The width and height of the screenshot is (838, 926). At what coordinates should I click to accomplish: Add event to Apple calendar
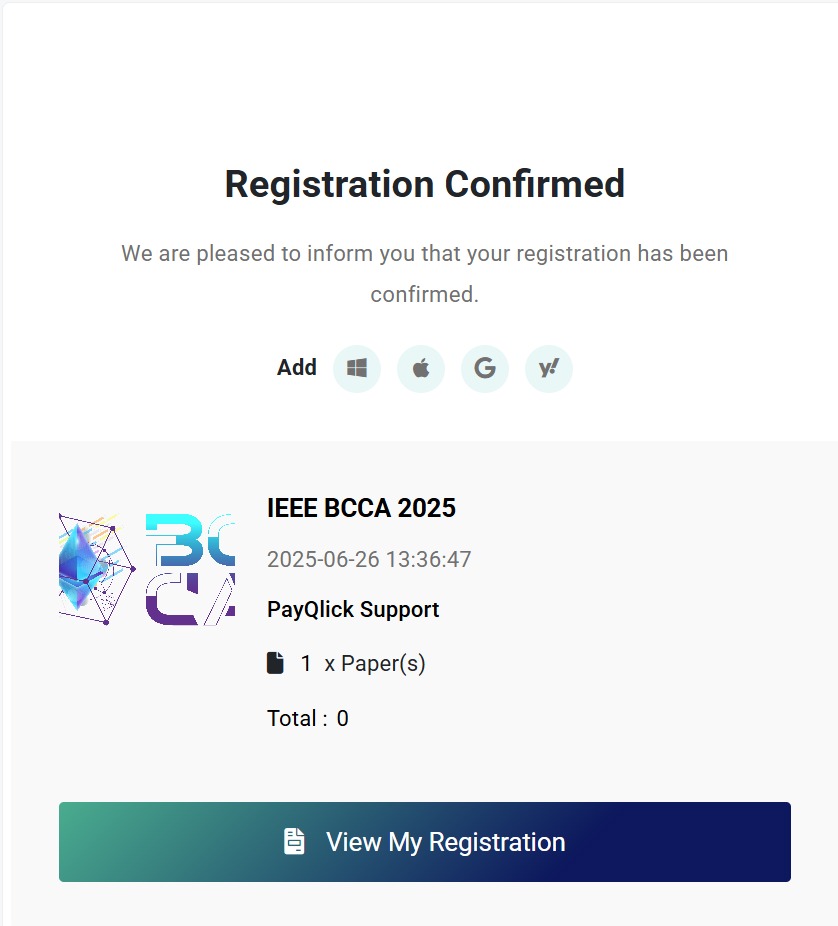420,369
